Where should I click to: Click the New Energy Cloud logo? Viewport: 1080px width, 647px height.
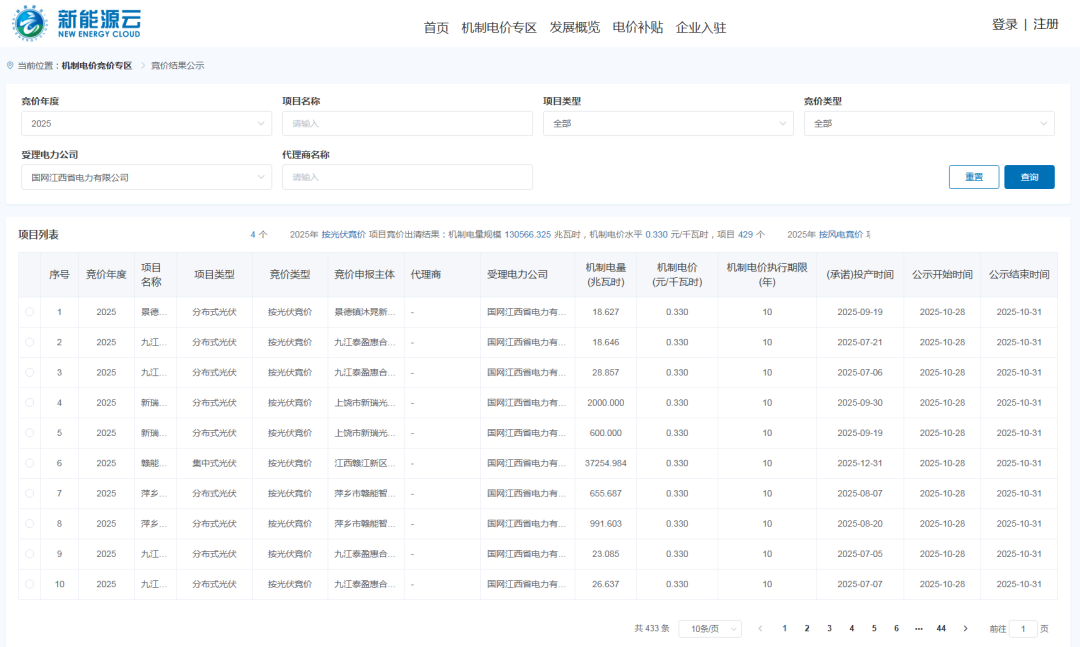[x=75, y=24]
